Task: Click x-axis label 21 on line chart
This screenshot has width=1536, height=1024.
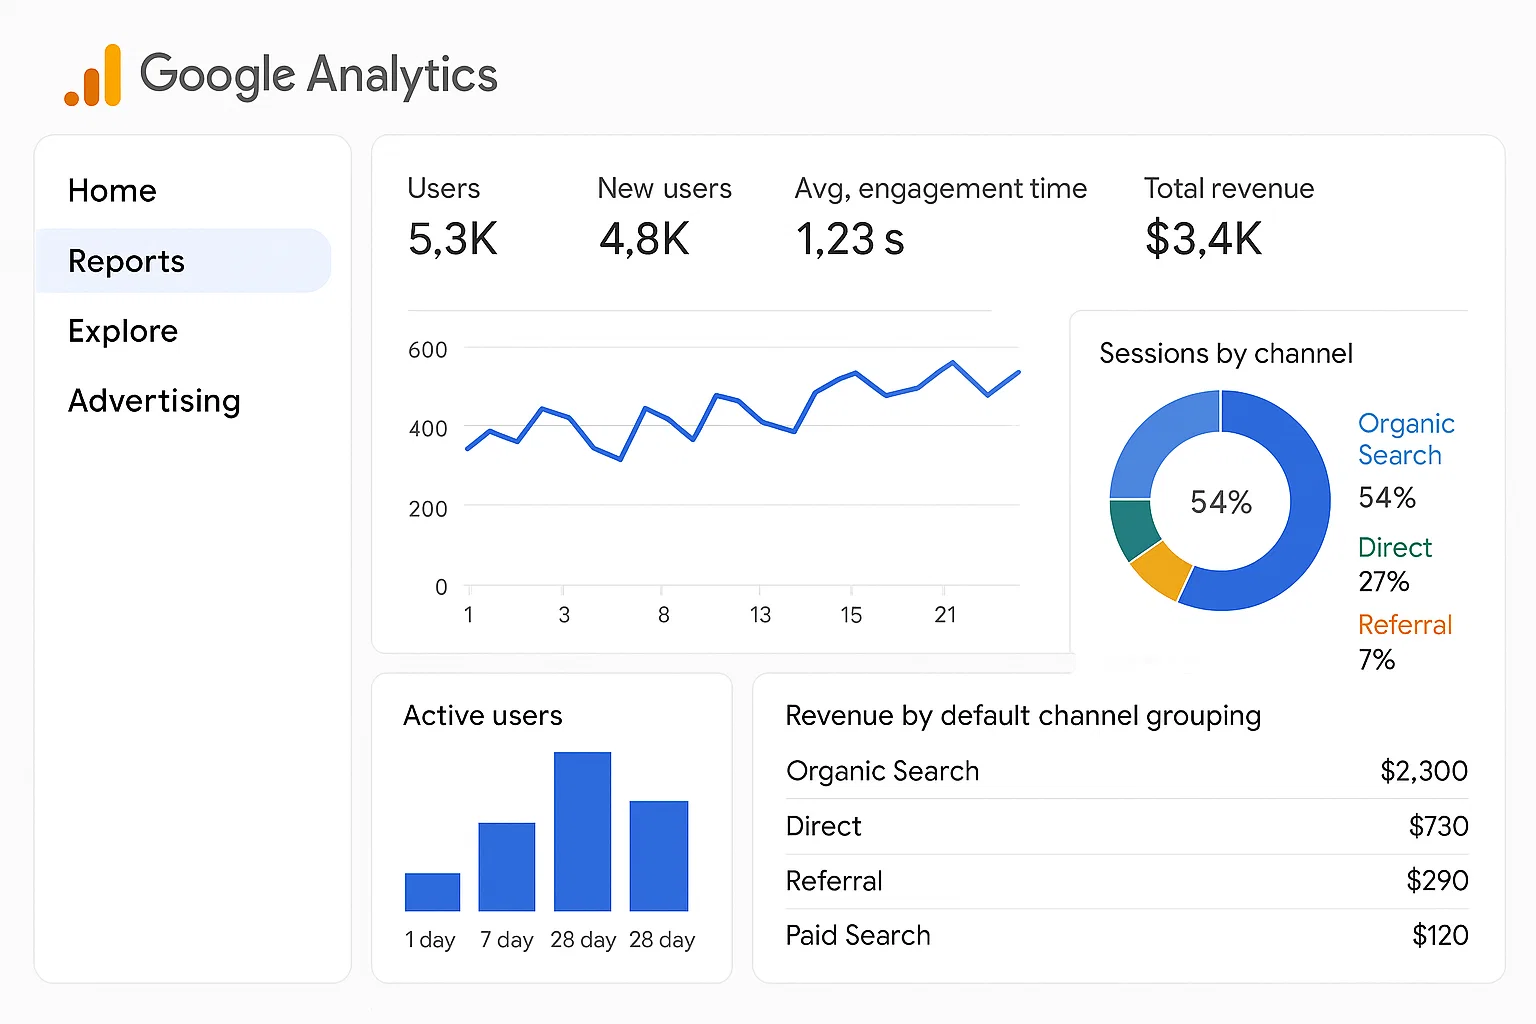Action: 945,615
